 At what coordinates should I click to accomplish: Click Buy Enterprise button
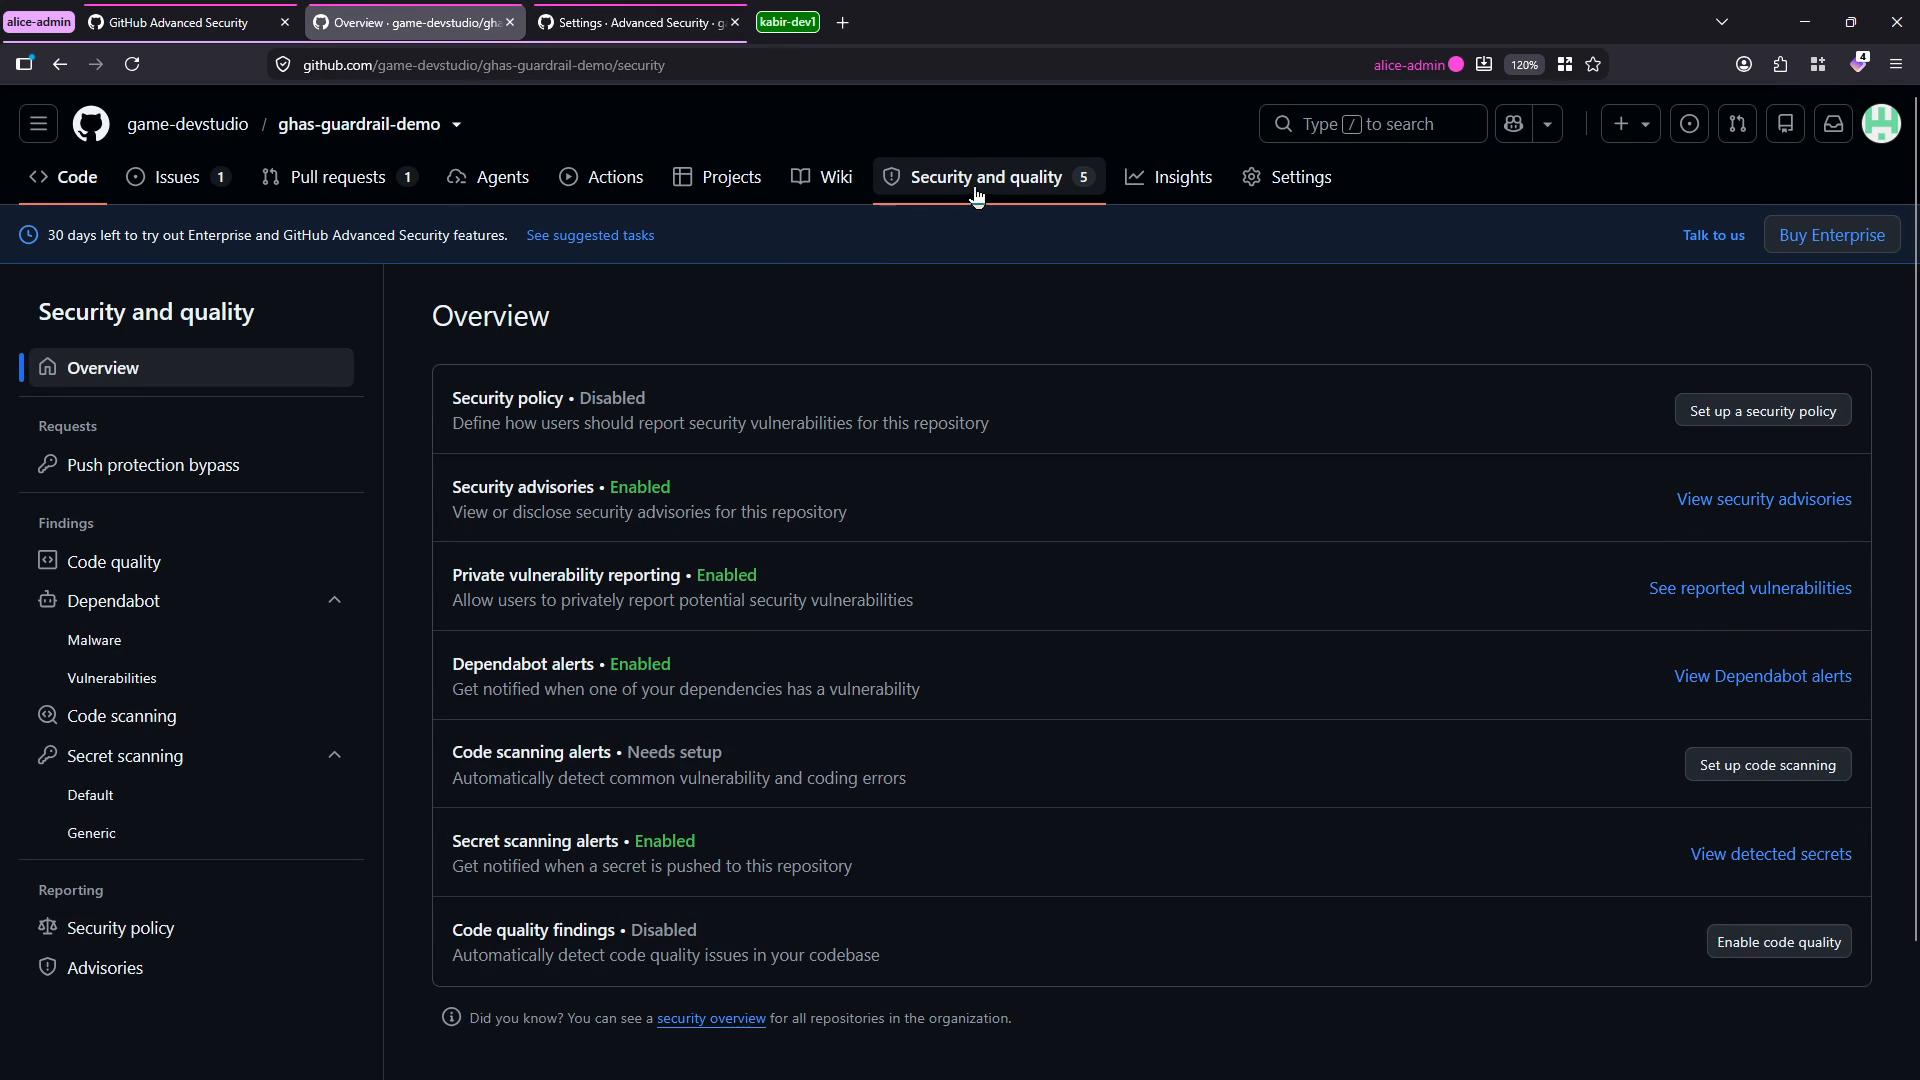tap(1831, 235)
